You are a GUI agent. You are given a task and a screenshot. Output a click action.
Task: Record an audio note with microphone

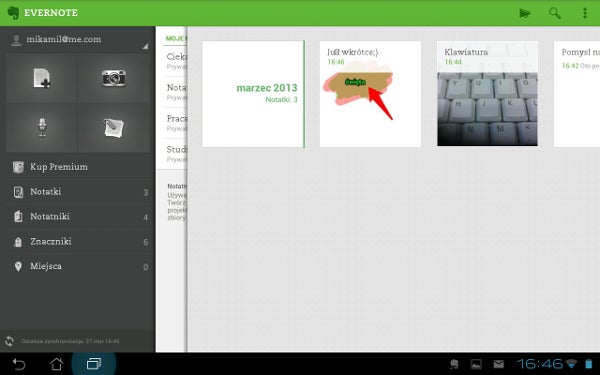[42, 127]
